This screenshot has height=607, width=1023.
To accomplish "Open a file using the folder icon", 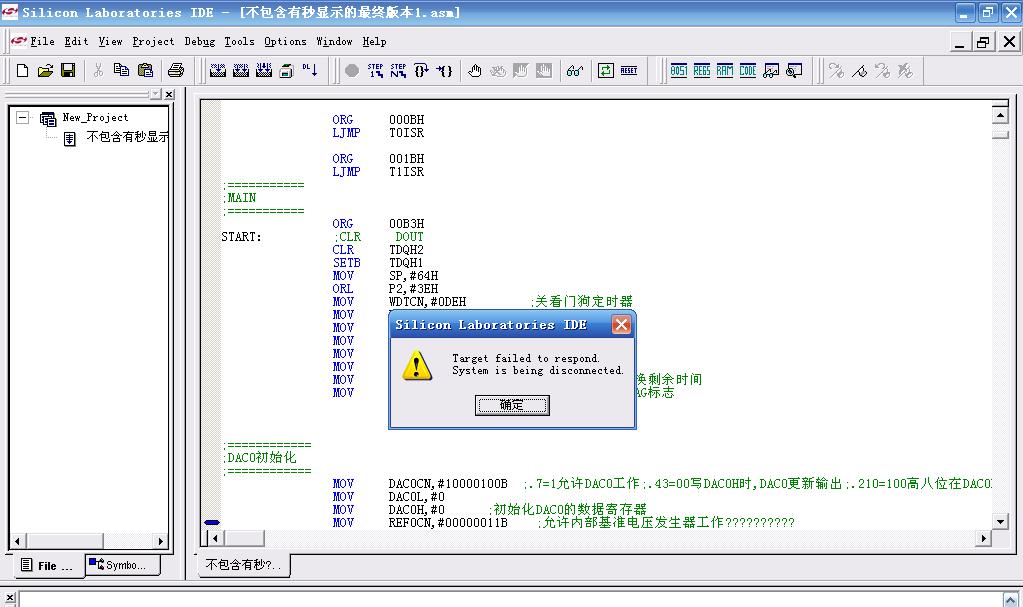I will click(x=45, y=70).
